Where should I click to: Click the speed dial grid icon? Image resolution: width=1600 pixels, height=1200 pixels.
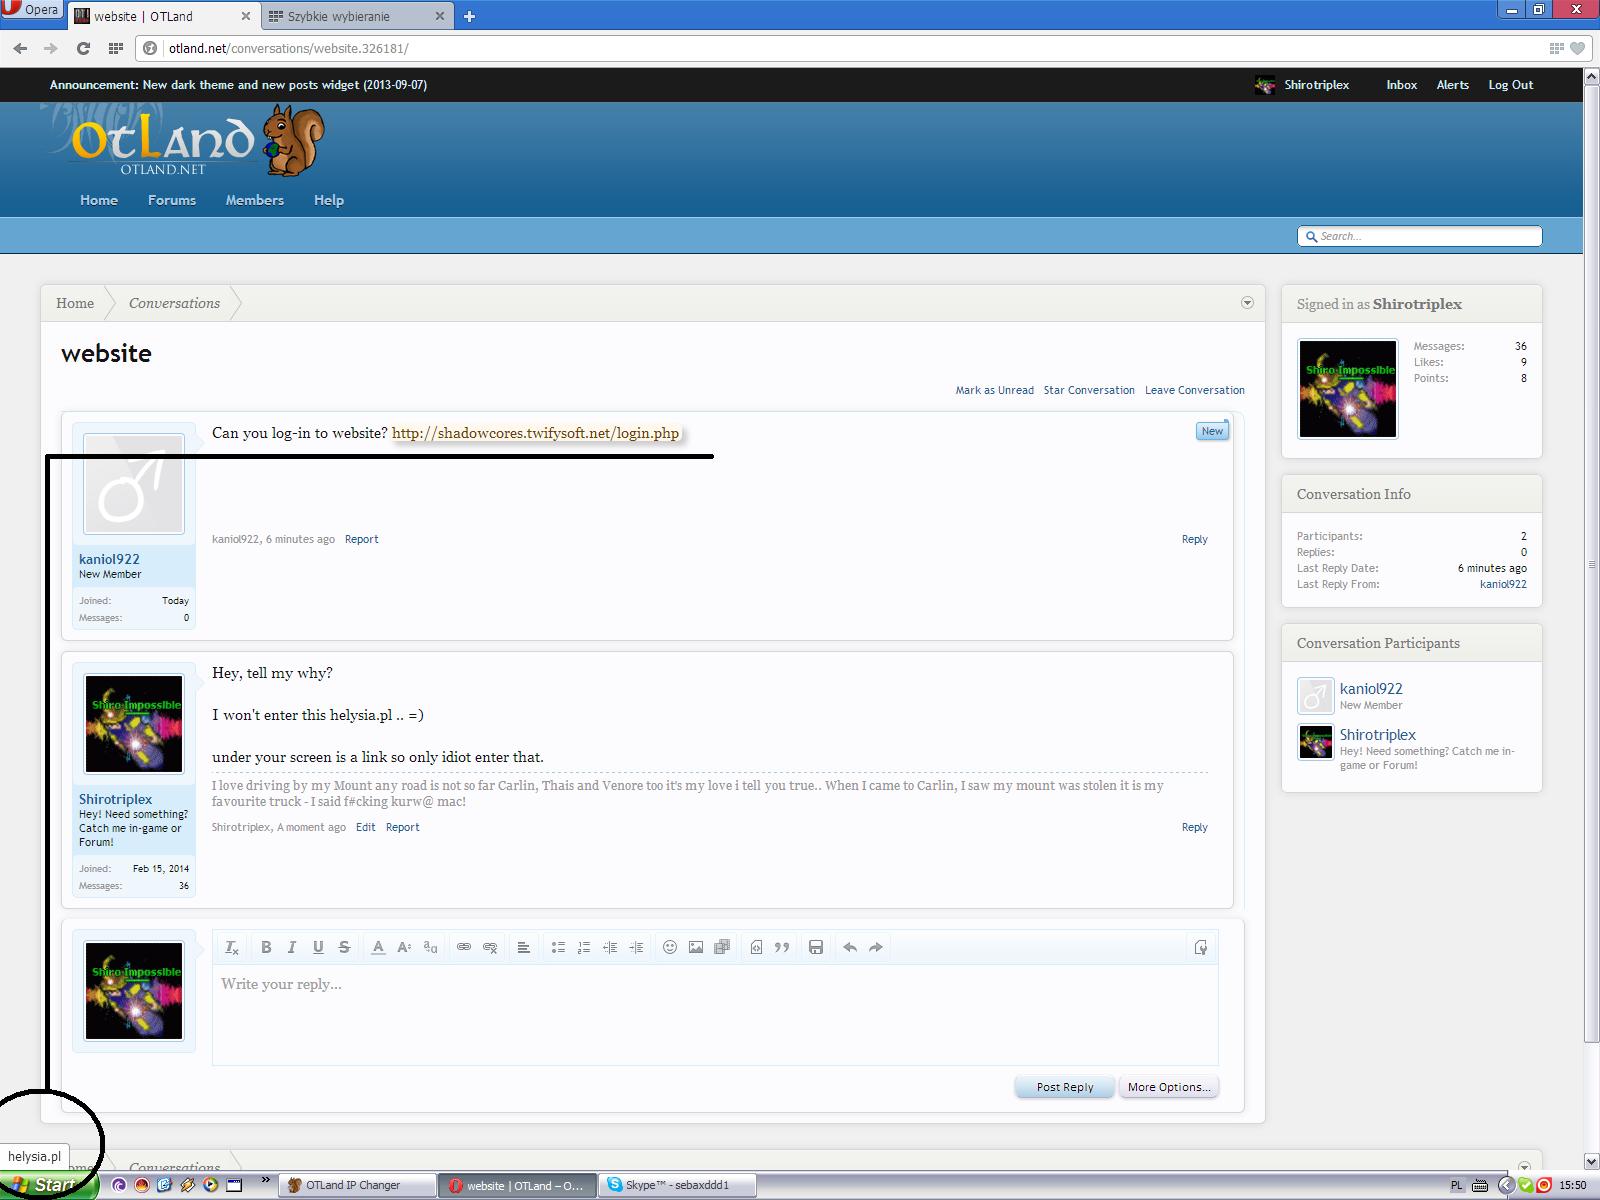point(116,48)
